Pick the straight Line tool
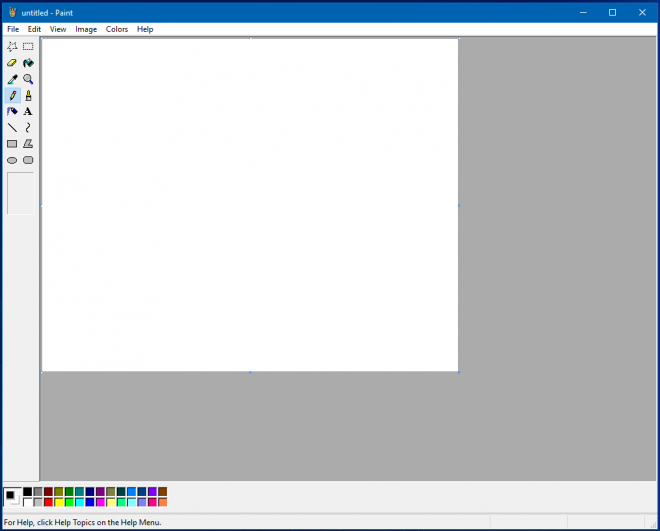660x531 pixels. 12,128
